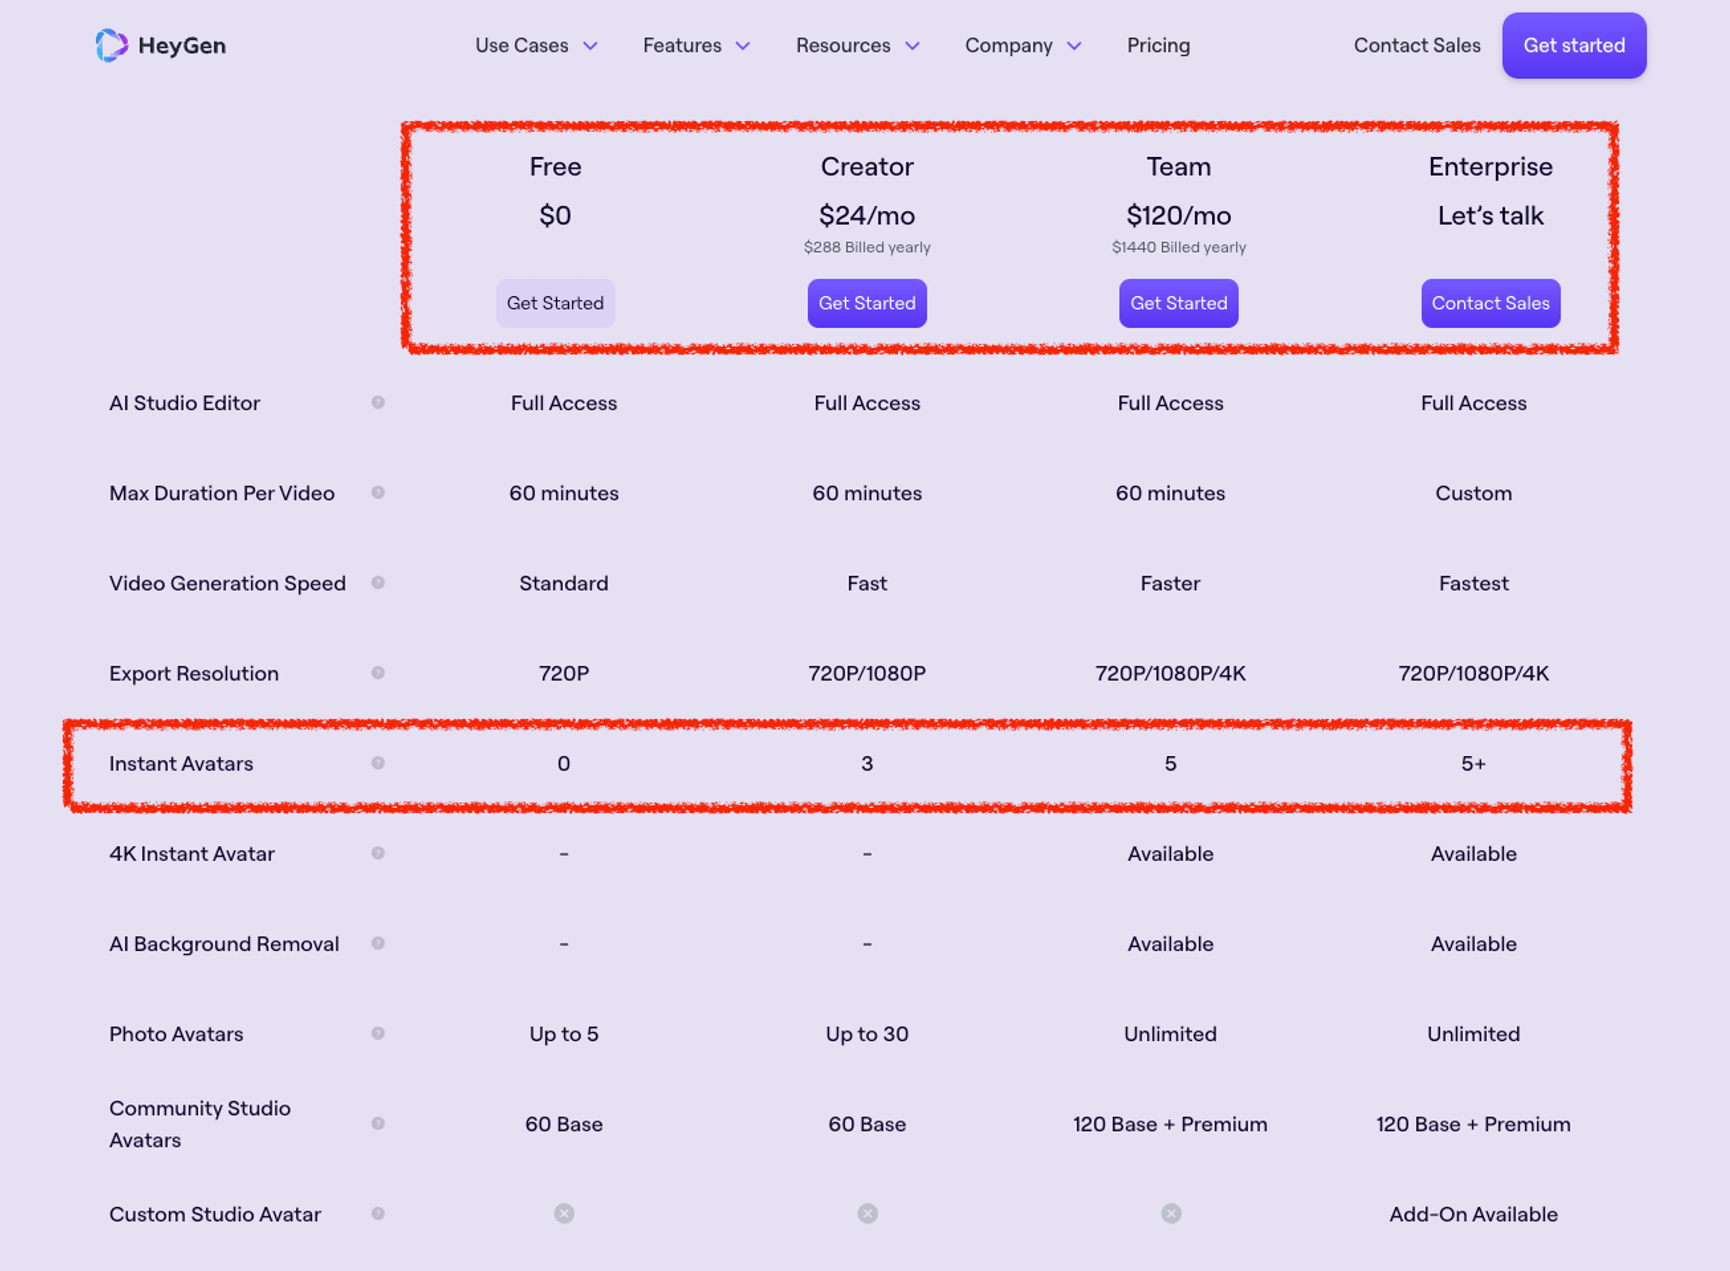Go to the Pricing page link

click(x=1158, y=45)
